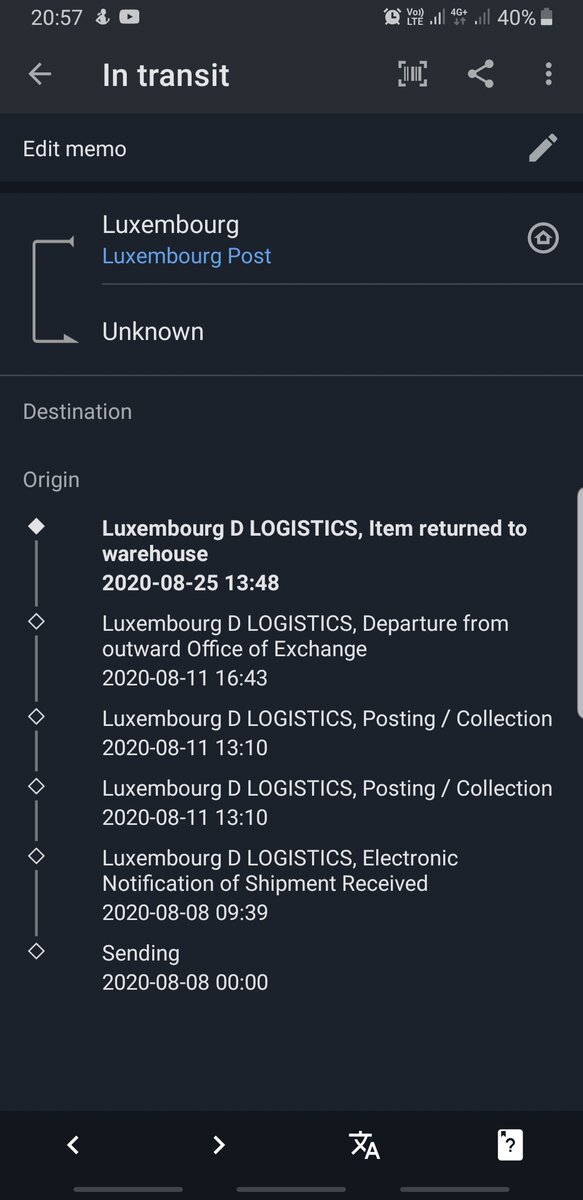This screenshot has width=583, height=1200.
Task: Open the question-mark help card icon
Action: 510,1145
